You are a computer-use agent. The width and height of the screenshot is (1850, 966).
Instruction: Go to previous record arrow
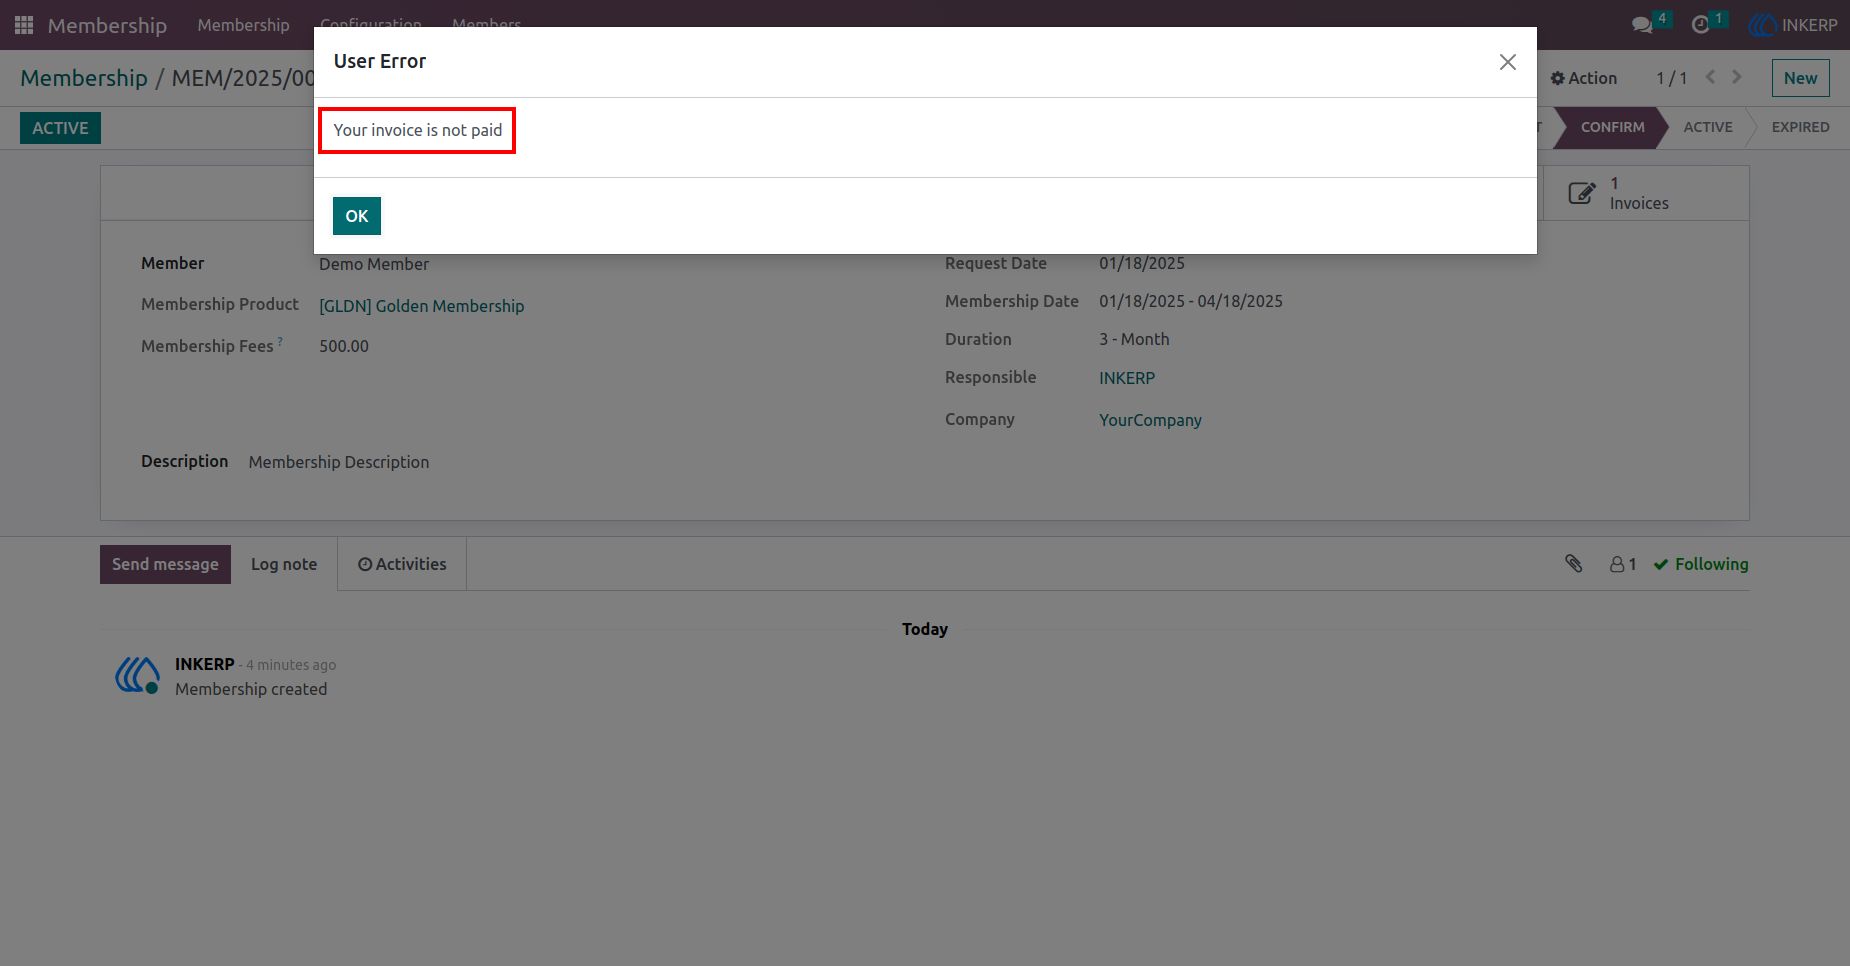click(1710, 77)
